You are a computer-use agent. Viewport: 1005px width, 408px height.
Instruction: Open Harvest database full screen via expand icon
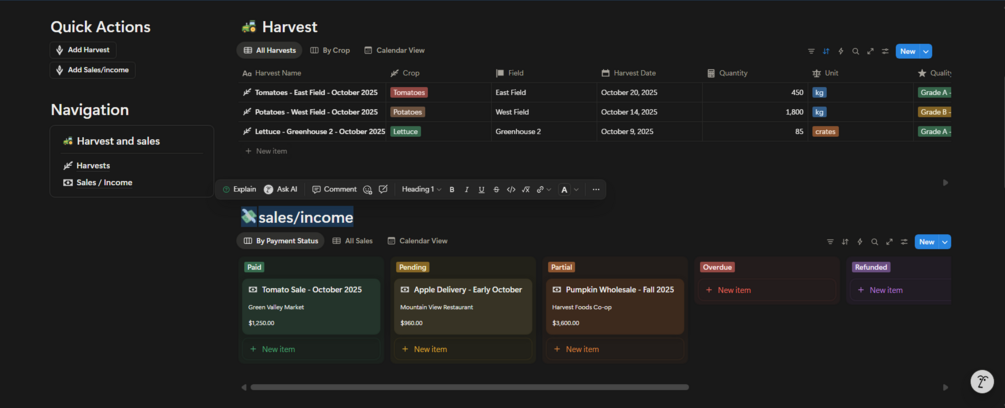point(870,51)
